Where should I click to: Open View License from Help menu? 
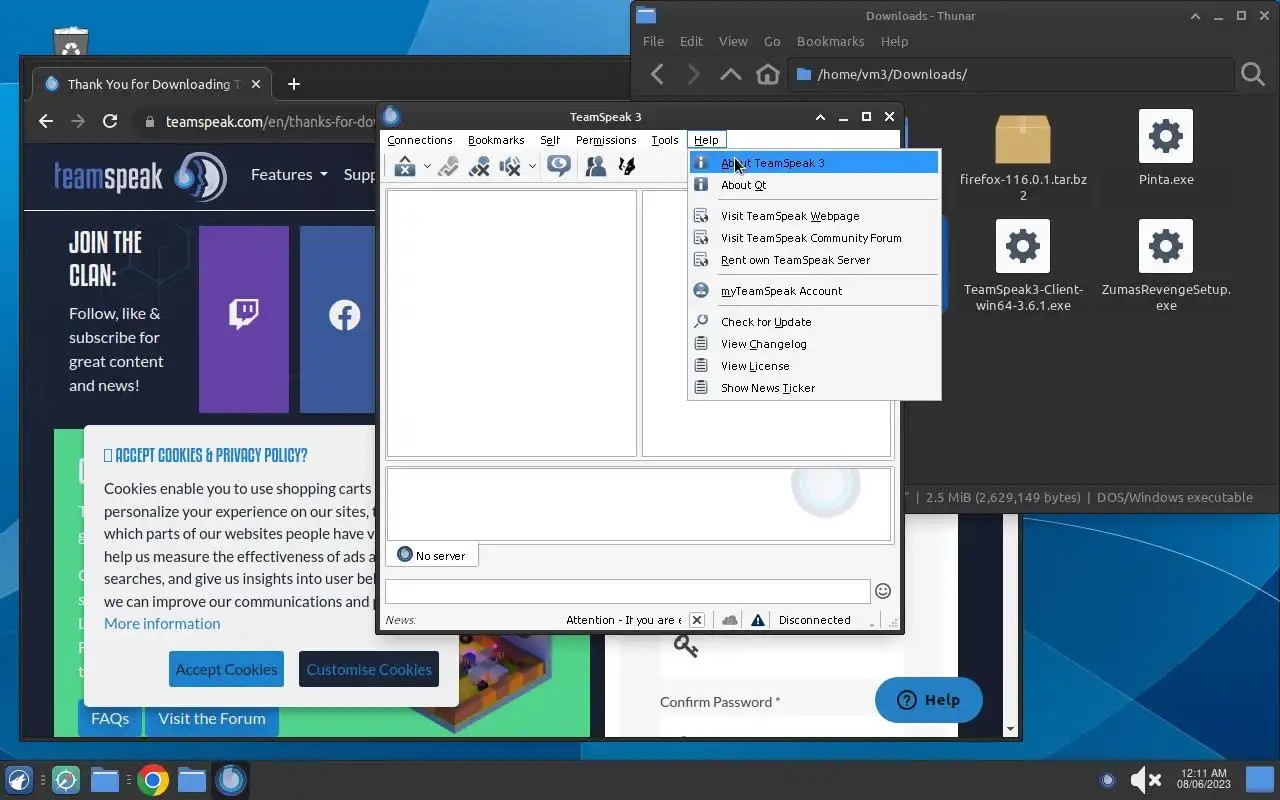point(814,366)
